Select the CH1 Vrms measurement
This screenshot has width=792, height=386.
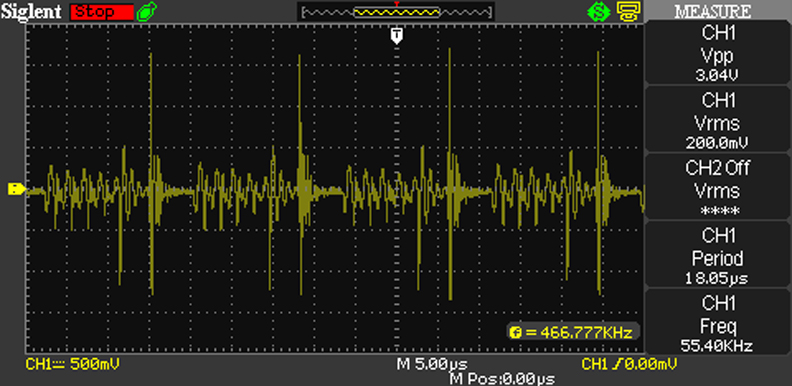point(719,119)
